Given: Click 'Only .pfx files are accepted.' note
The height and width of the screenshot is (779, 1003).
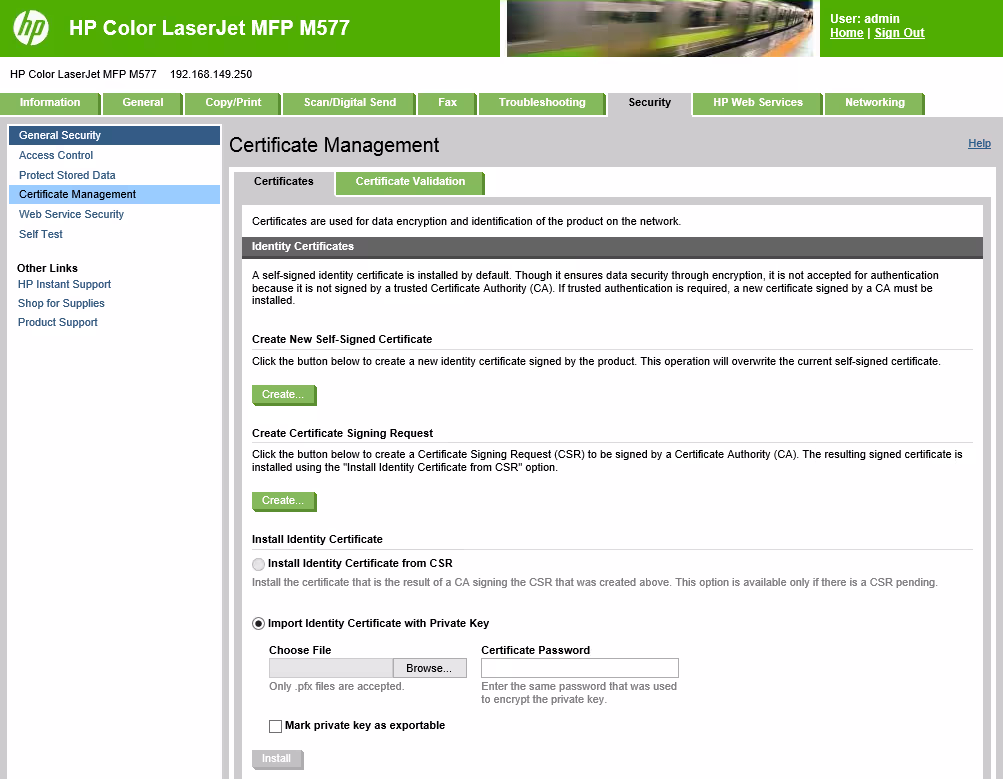Looking at the screenshot, I should [336, 686].
